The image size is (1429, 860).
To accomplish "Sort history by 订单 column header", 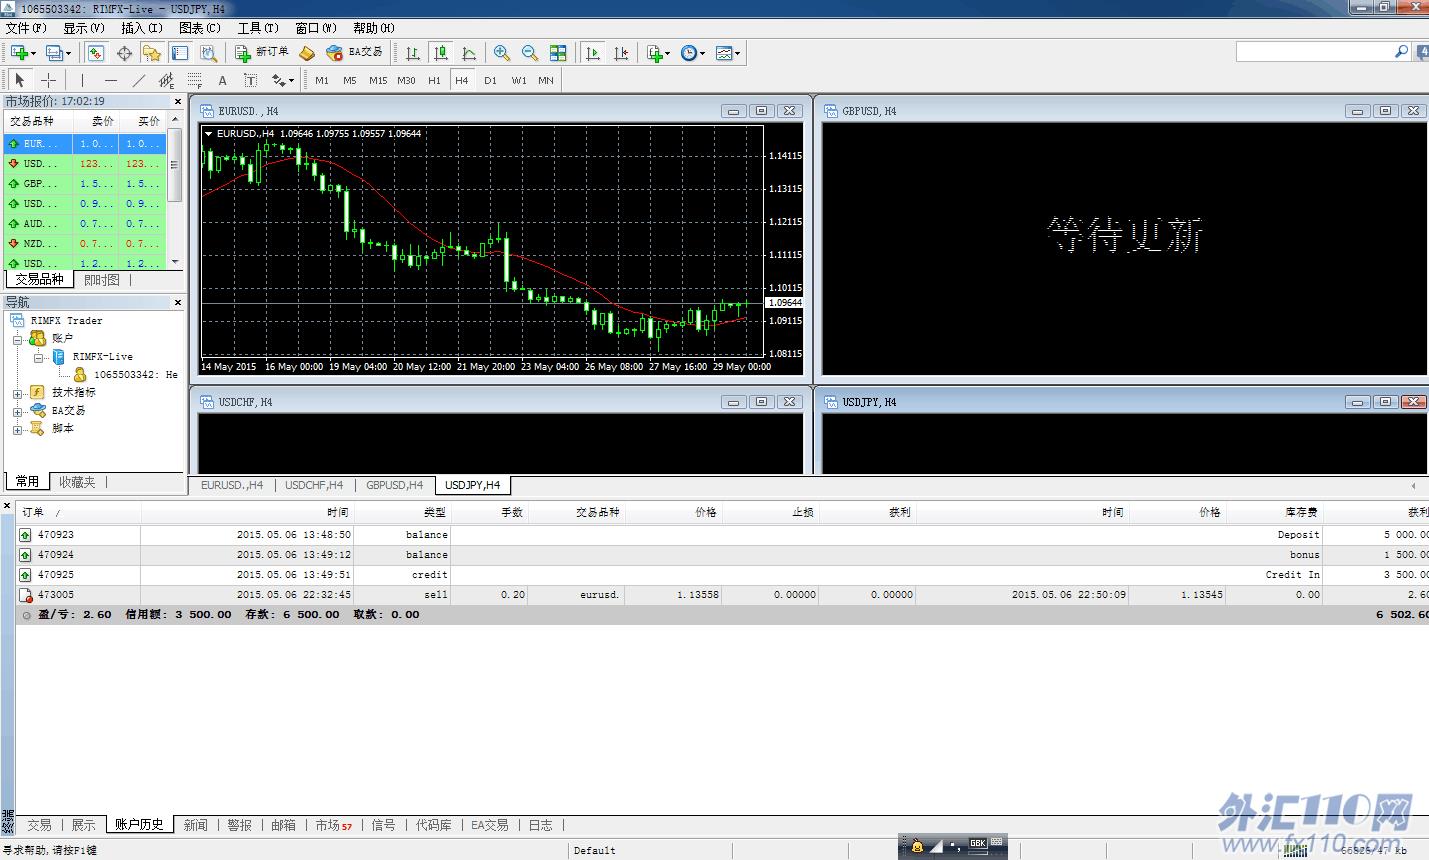I will click(78, 512).
